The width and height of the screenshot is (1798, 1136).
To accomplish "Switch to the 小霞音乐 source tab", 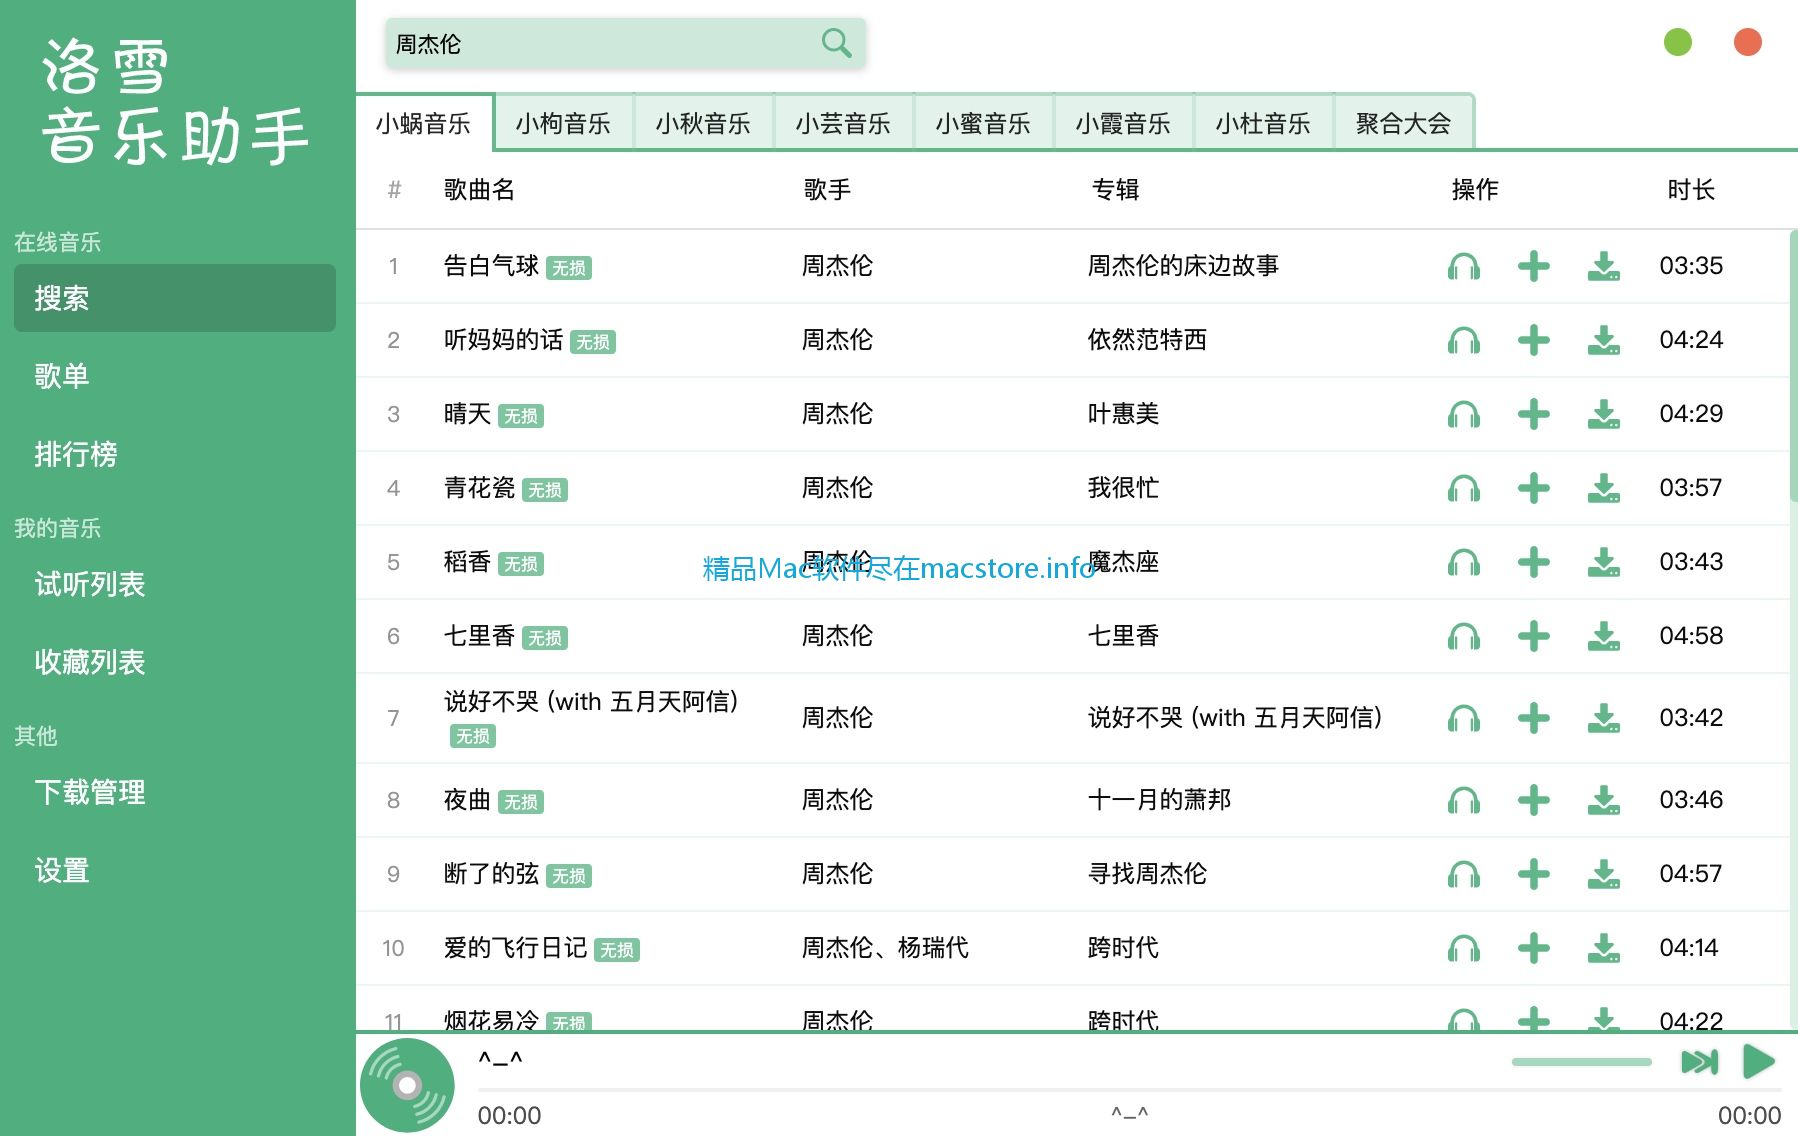I will click(x=1123, y=123).
